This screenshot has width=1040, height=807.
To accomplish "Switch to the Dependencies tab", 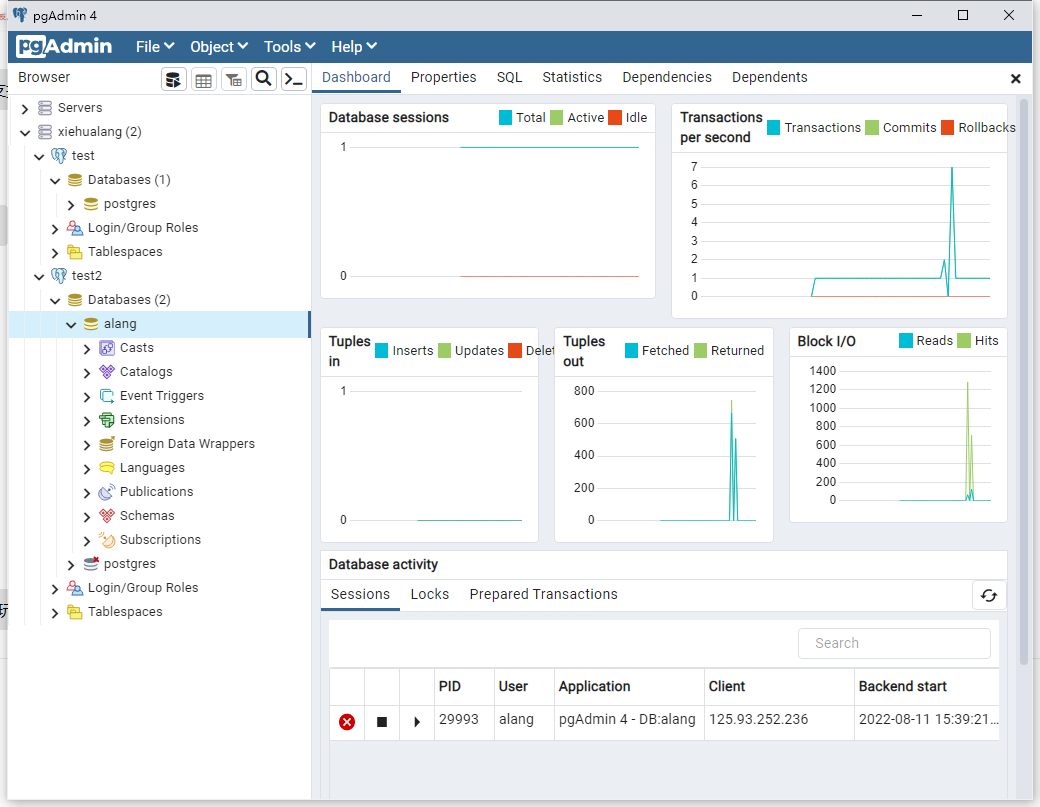I will (667, 77).
